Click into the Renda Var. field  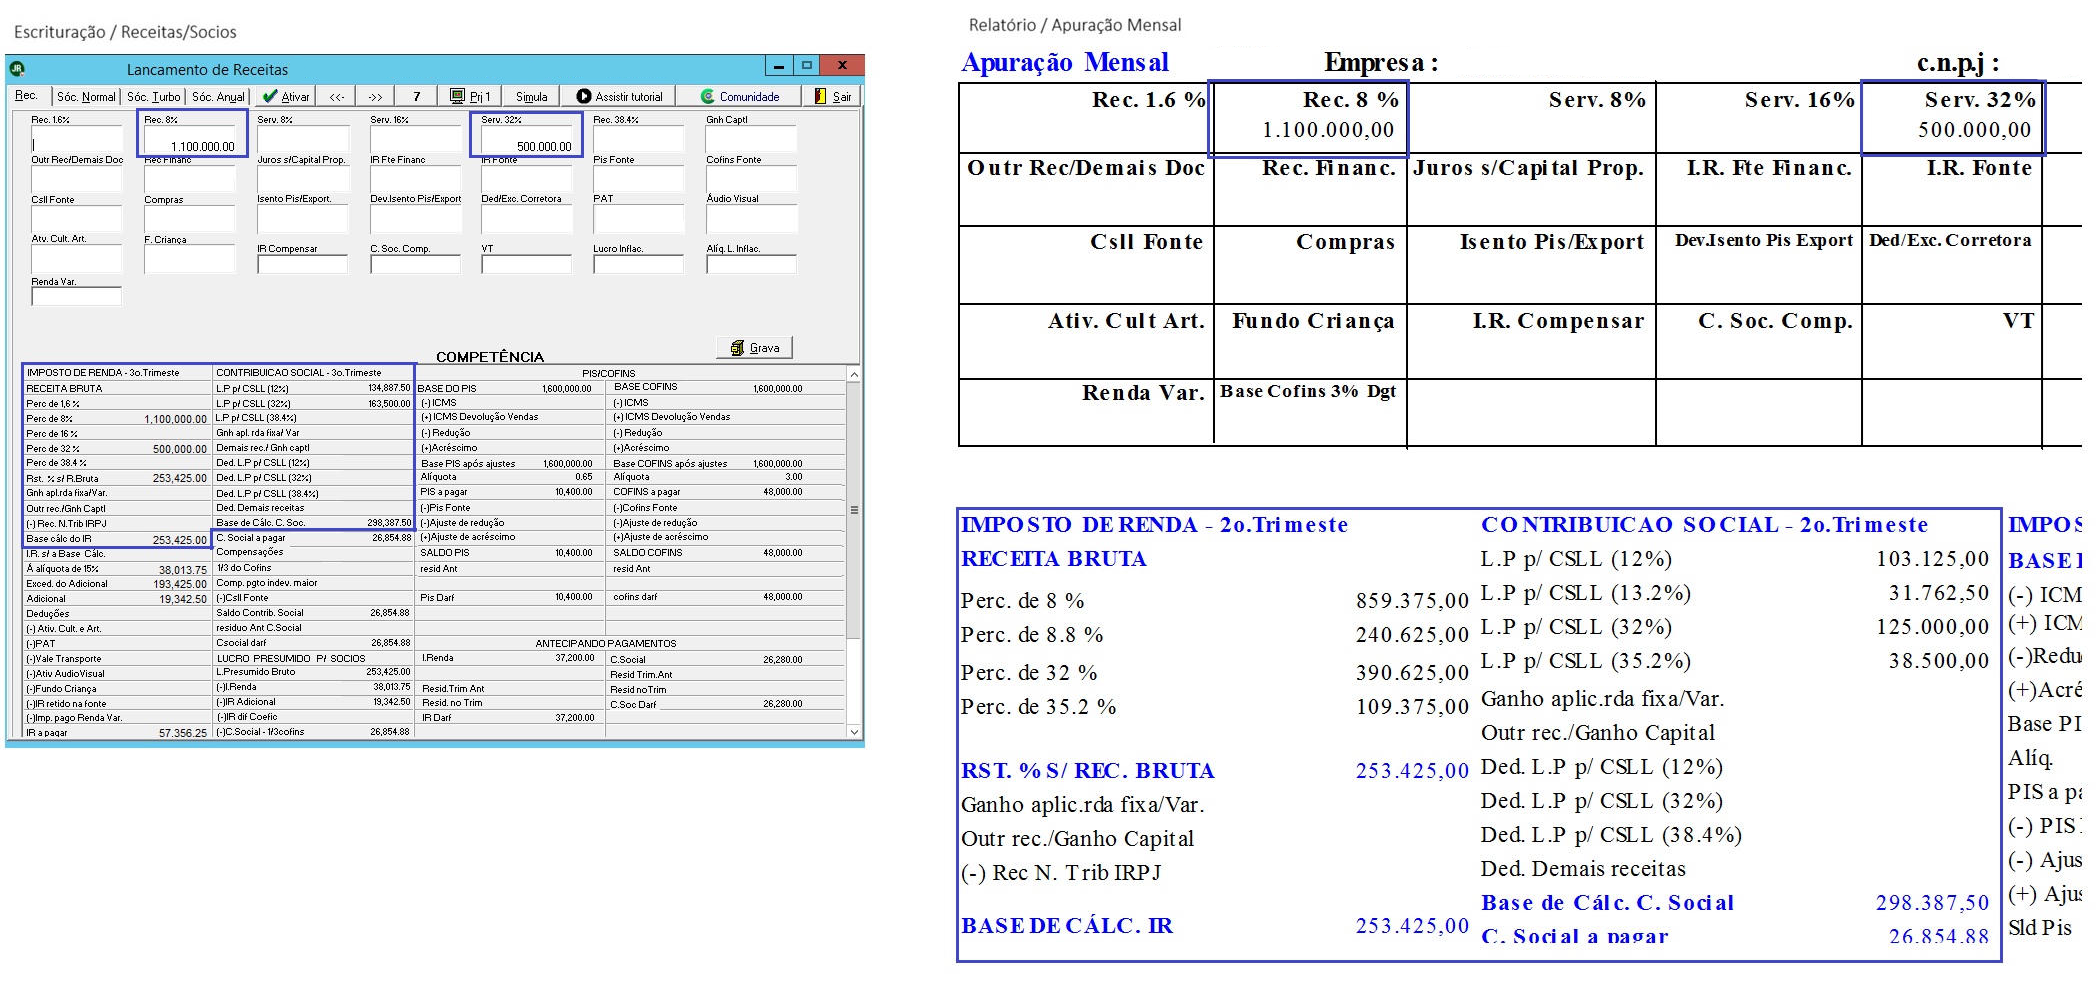(x=76, y=296)
